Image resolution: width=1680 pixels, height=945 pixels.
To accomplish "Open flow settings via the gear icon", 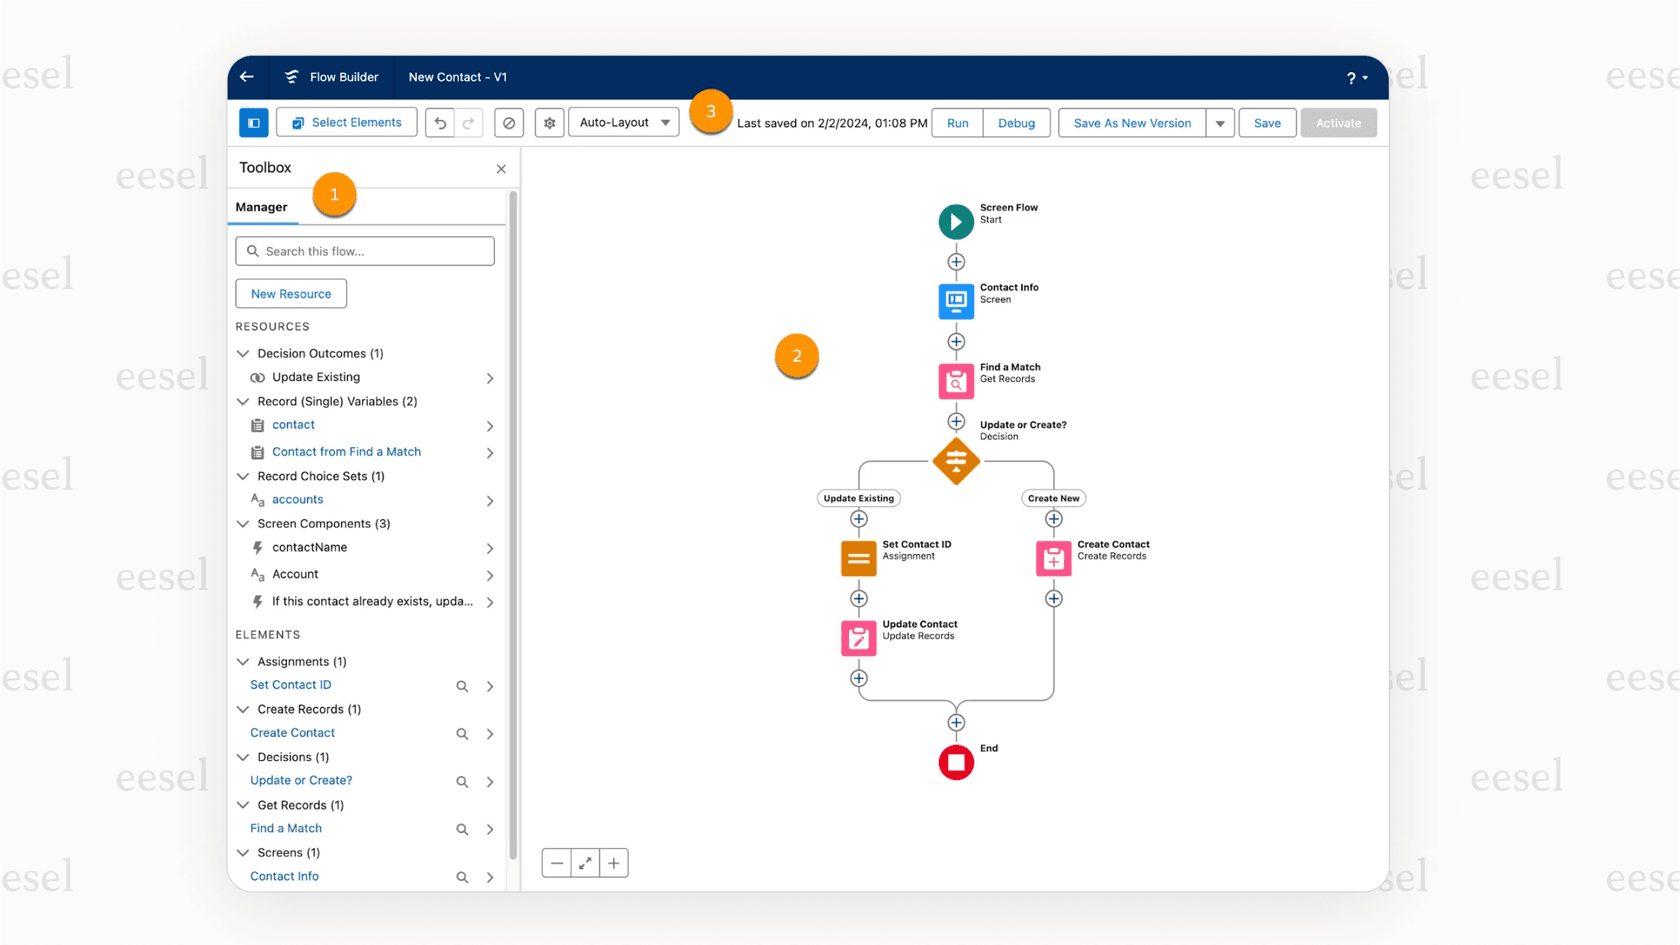I will click(x=549, y=122).
